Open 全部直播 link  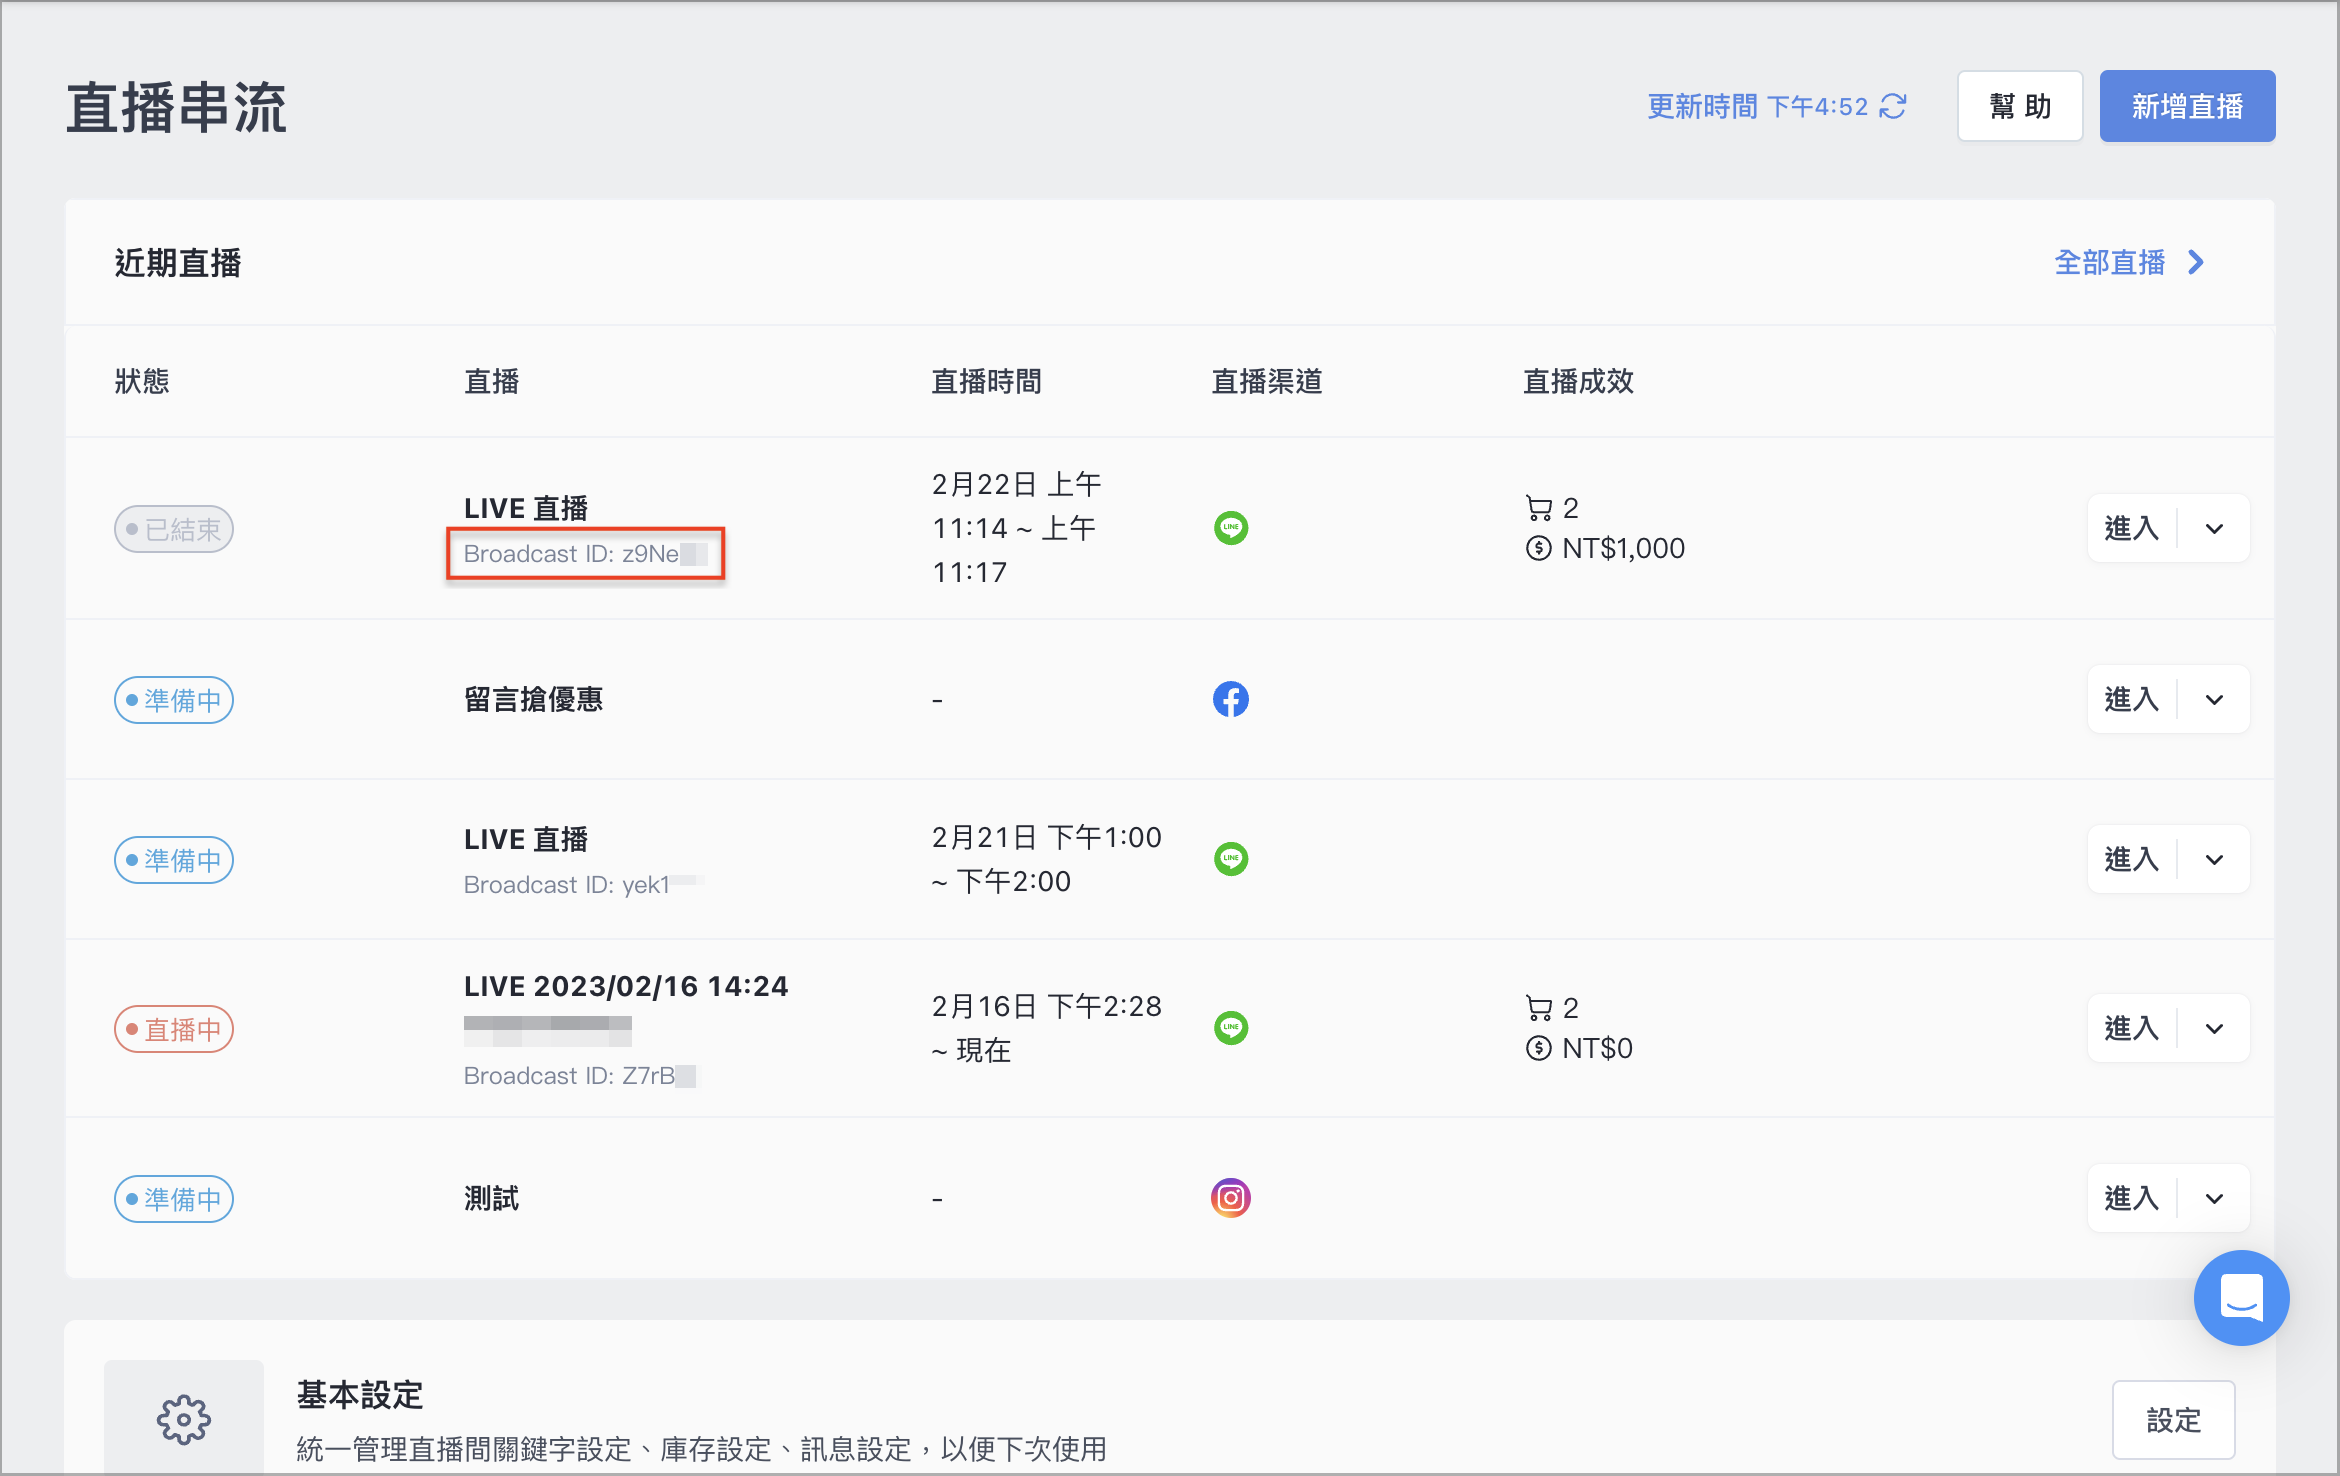[x=2129, y=263]
